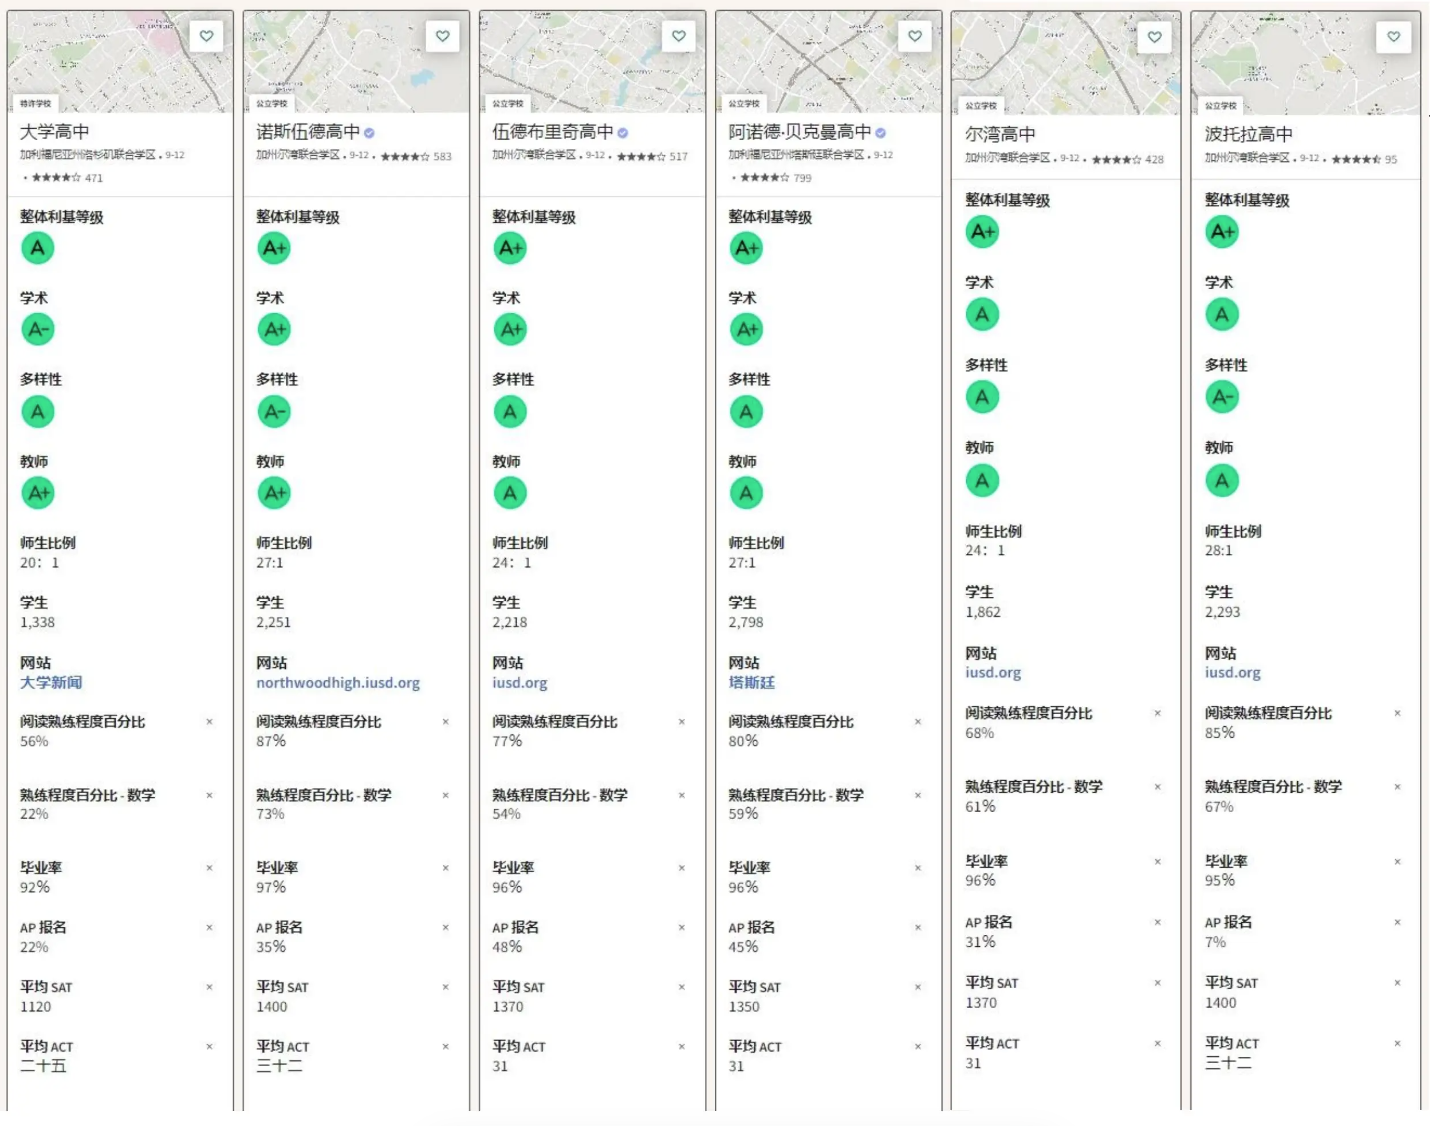Open the 大学新闻 website link
Image resolution: width=1430 pixels, height=1126 pixels.
(x=51, y=683)
